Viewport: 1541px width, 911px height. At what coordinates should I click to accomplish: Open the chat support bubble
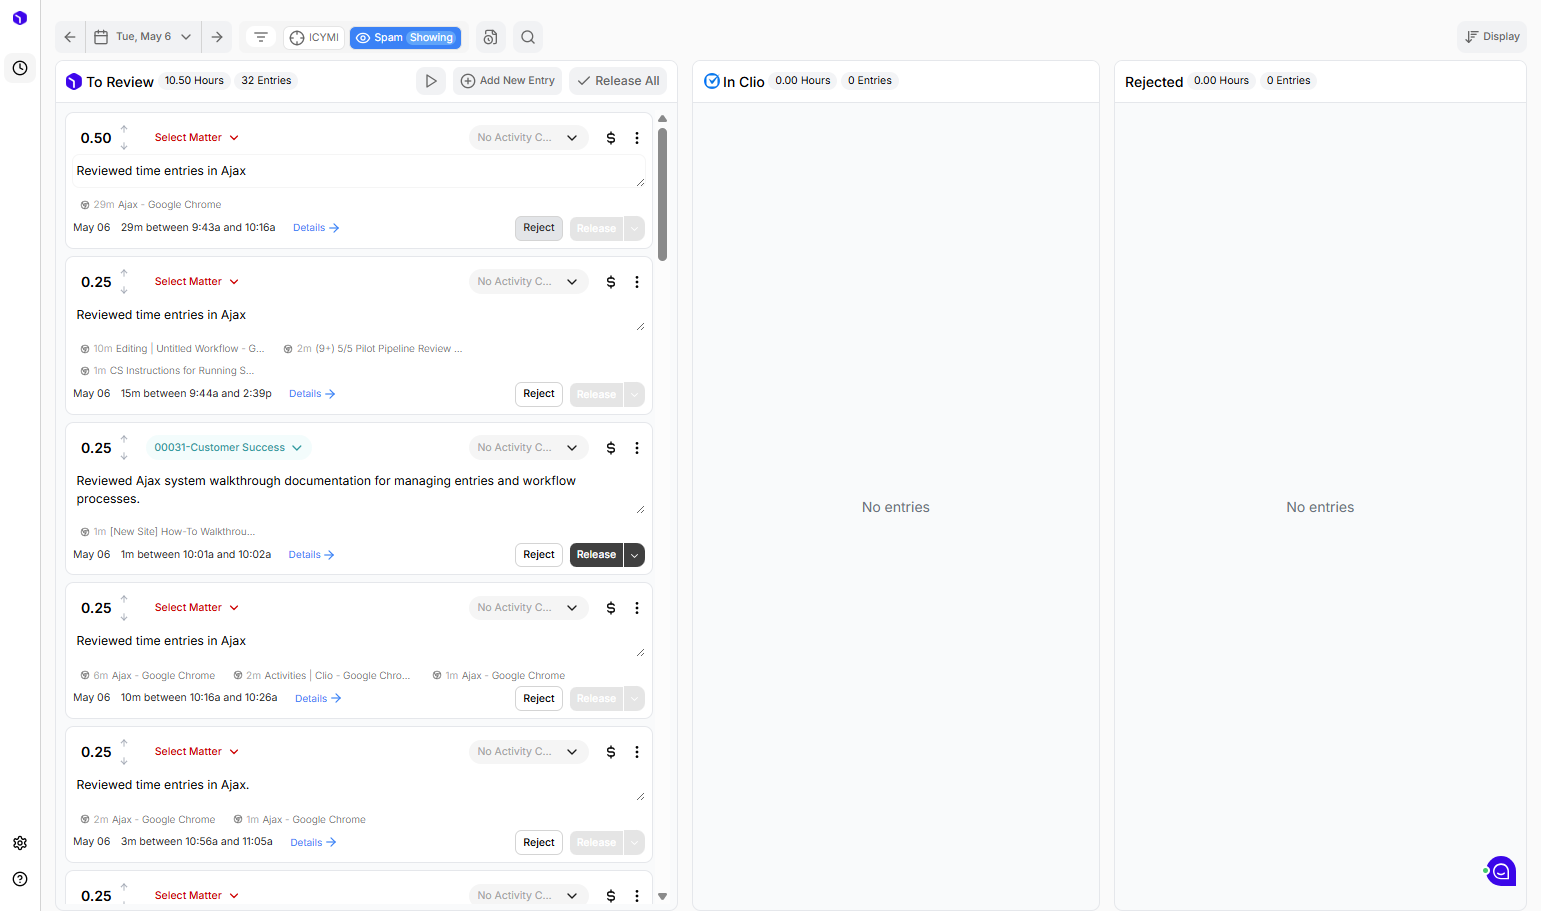pos(1501,871)
